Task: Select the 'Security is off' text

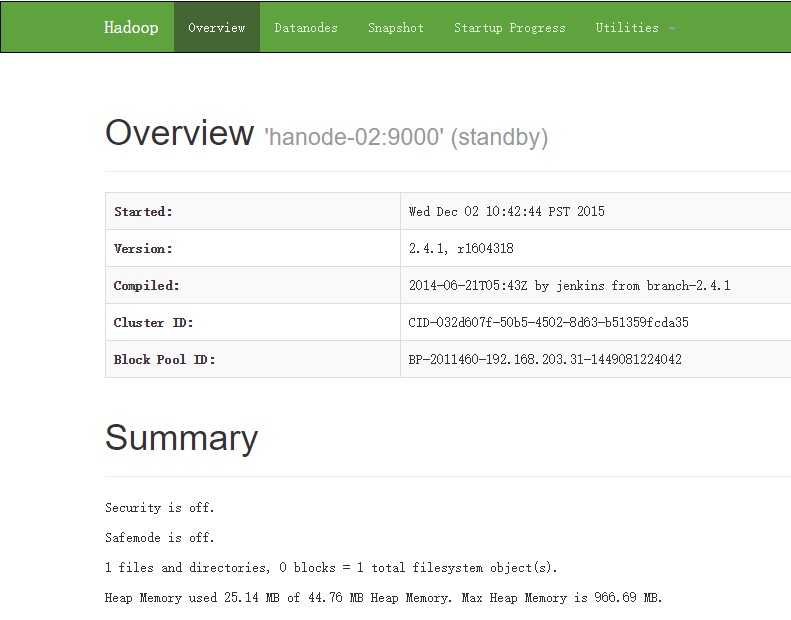Action: pyautogui.click(x=160, y=508)
